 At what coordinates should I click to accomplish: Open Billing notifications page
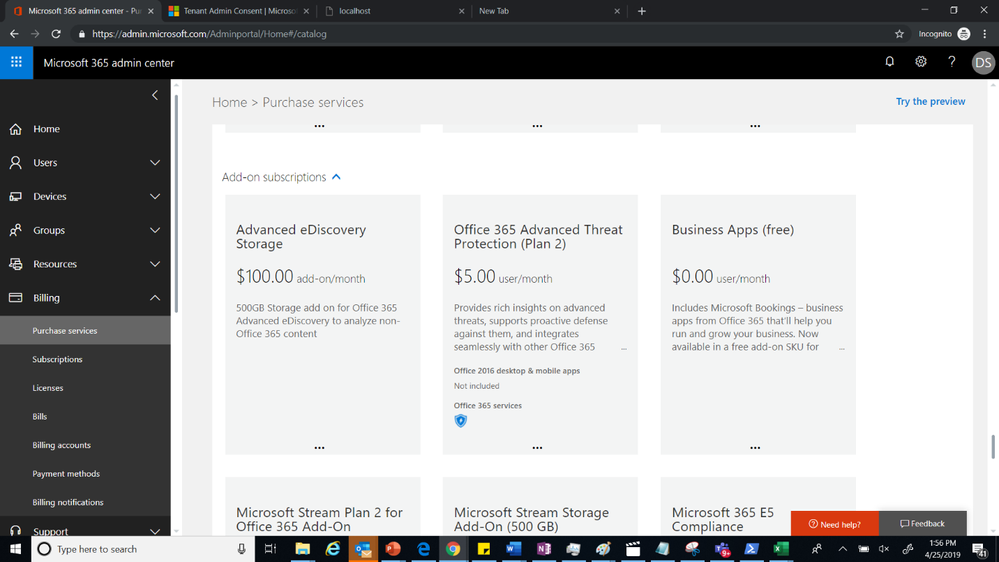(x=68, y=503)
